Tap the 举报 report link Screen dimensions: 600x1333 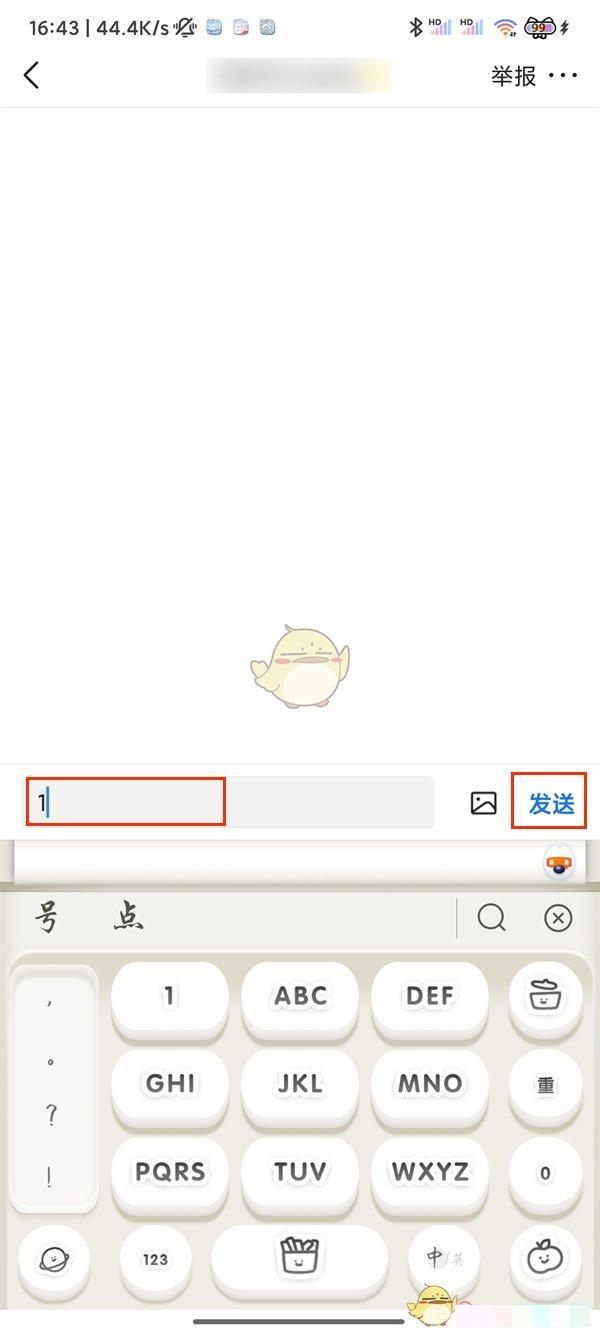point(513,76)
